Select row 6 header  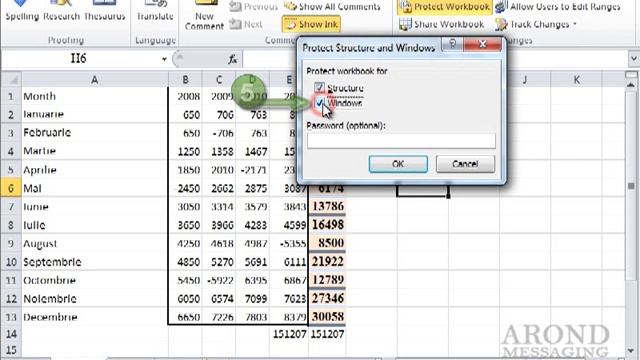pos(11,188)
